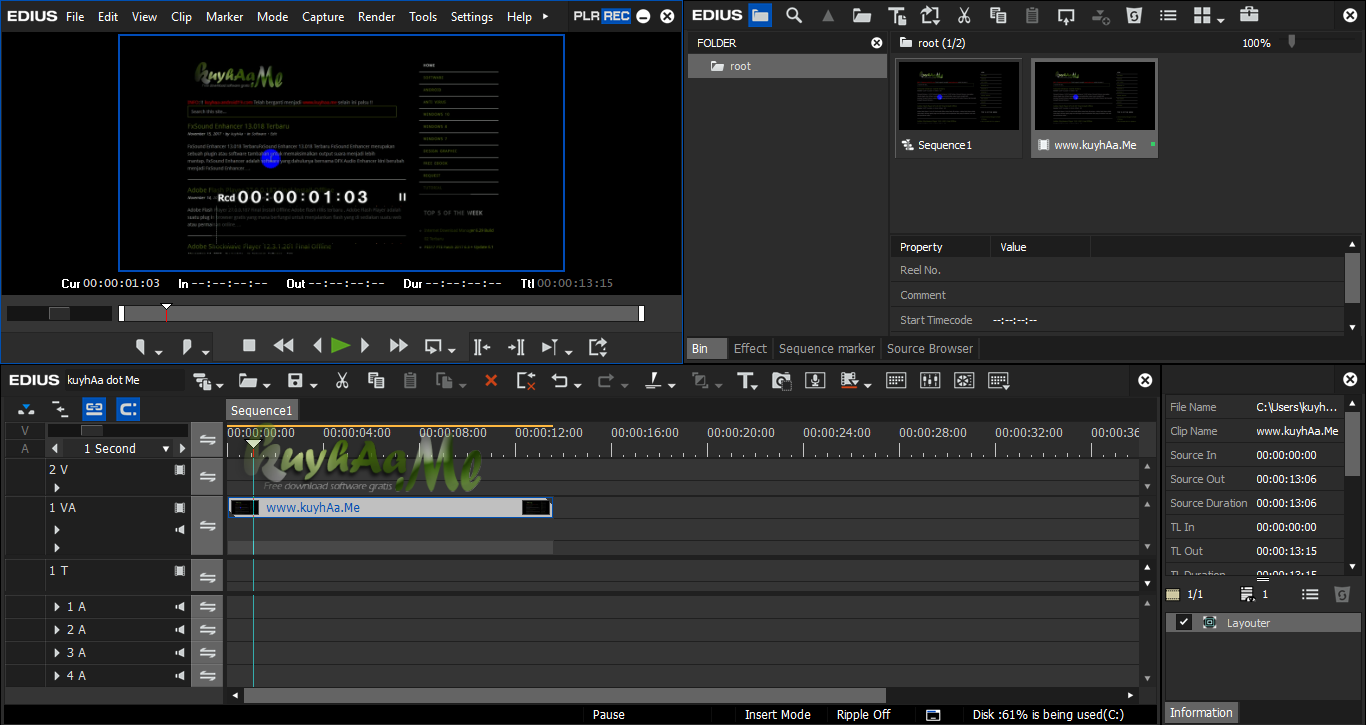
Task: Select the root folder in the tree
Action: point(787,66)
